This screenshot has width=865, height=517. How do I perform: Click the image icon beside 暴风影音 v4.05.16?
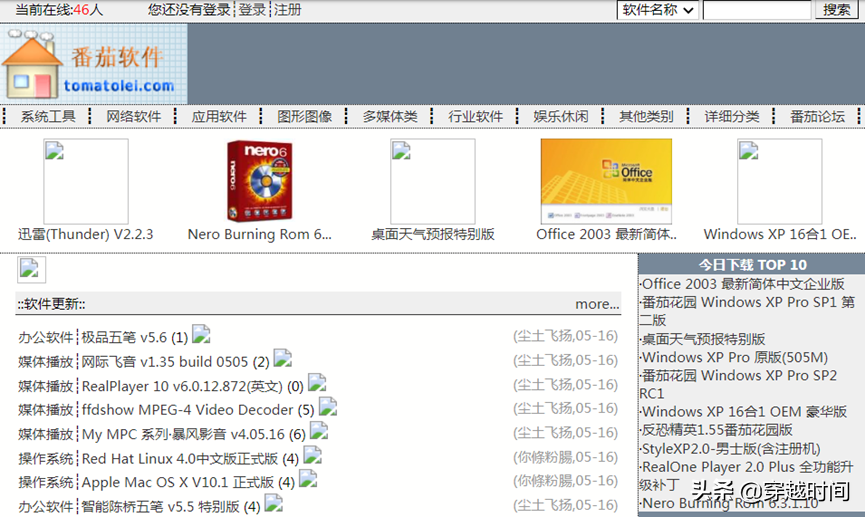[319, 431]
